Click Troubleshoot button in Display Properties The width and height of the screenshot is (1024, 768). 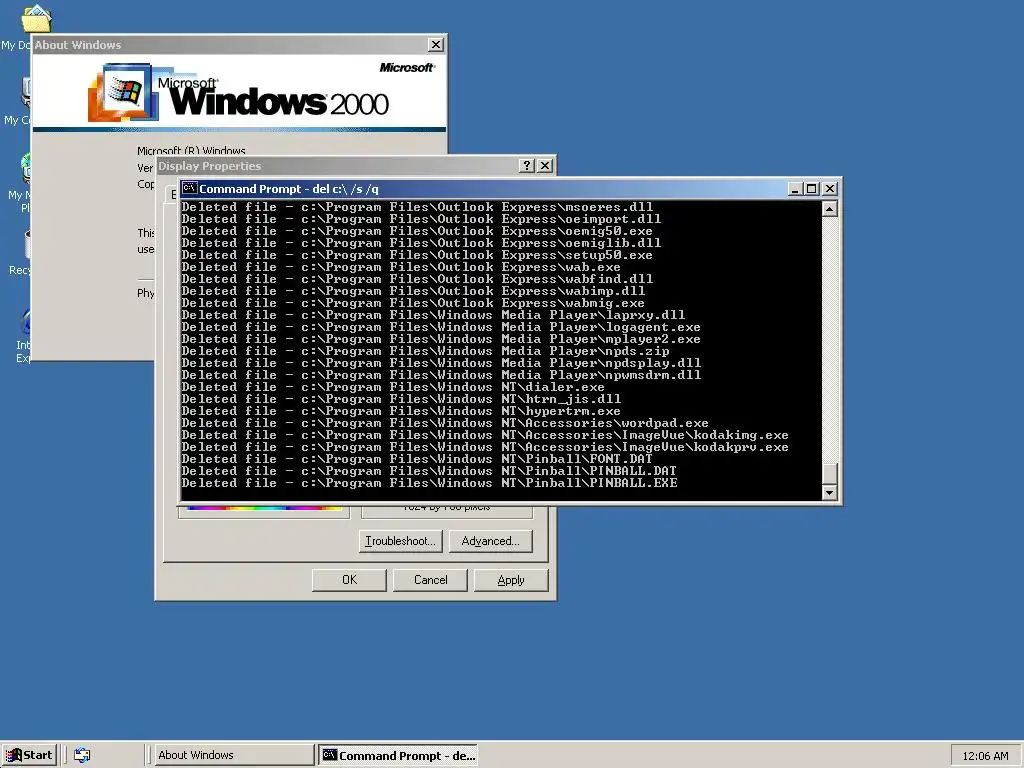tap(400, 541)
